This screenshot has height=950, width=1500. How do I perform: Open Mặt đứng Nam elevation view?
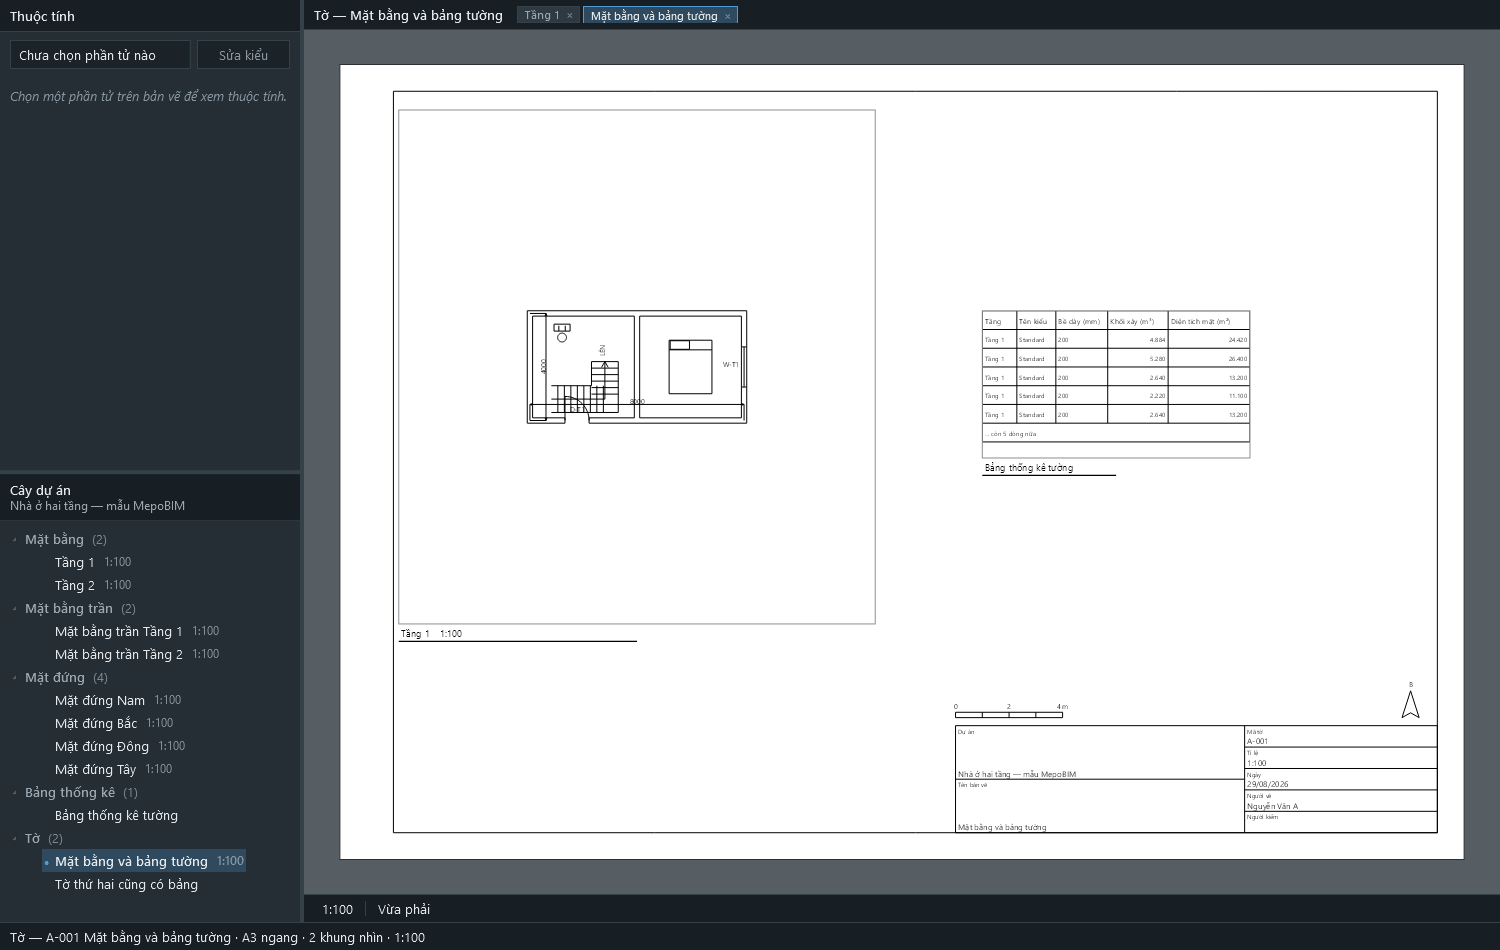[x=100, y=700]
